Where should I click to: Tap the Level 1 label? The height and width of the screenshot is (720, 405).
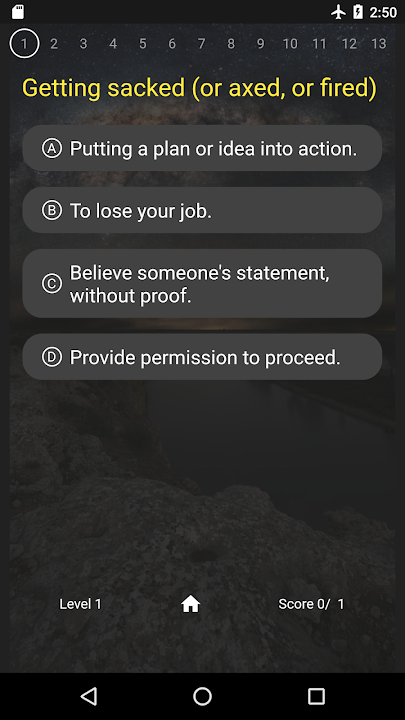[80, 604]
